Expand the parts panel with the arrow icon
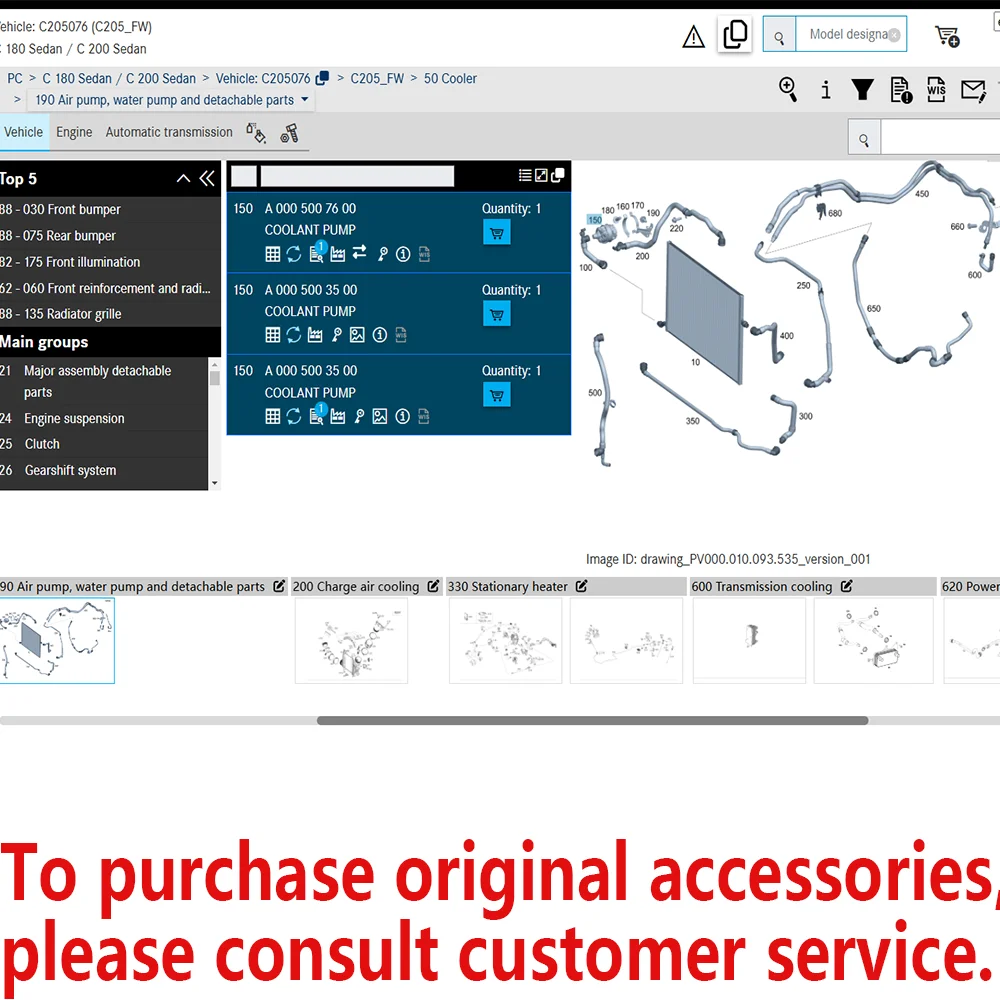 click(x=541, y=175)
